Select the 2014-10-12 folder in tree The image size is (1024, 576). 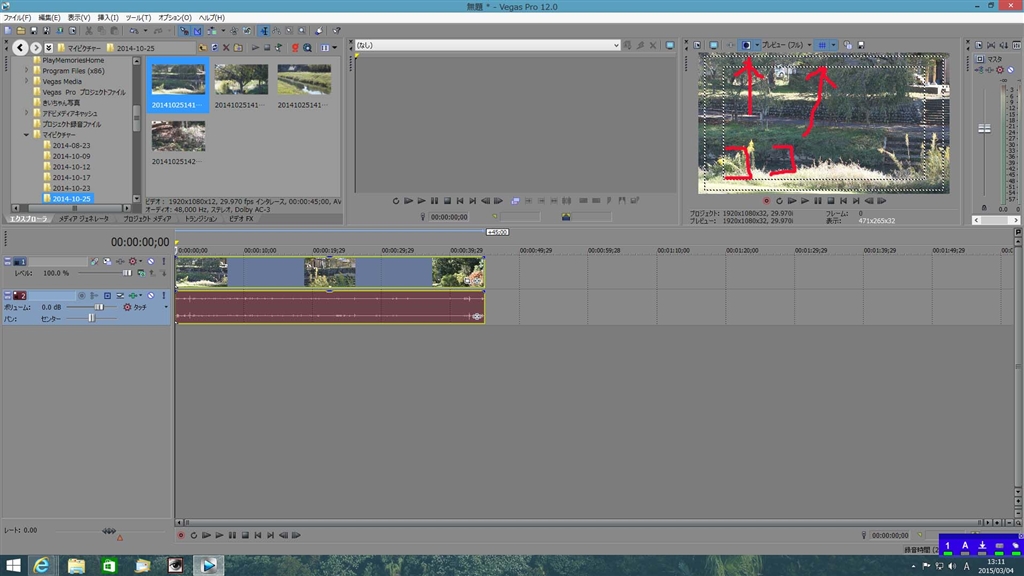coord(71,166)
